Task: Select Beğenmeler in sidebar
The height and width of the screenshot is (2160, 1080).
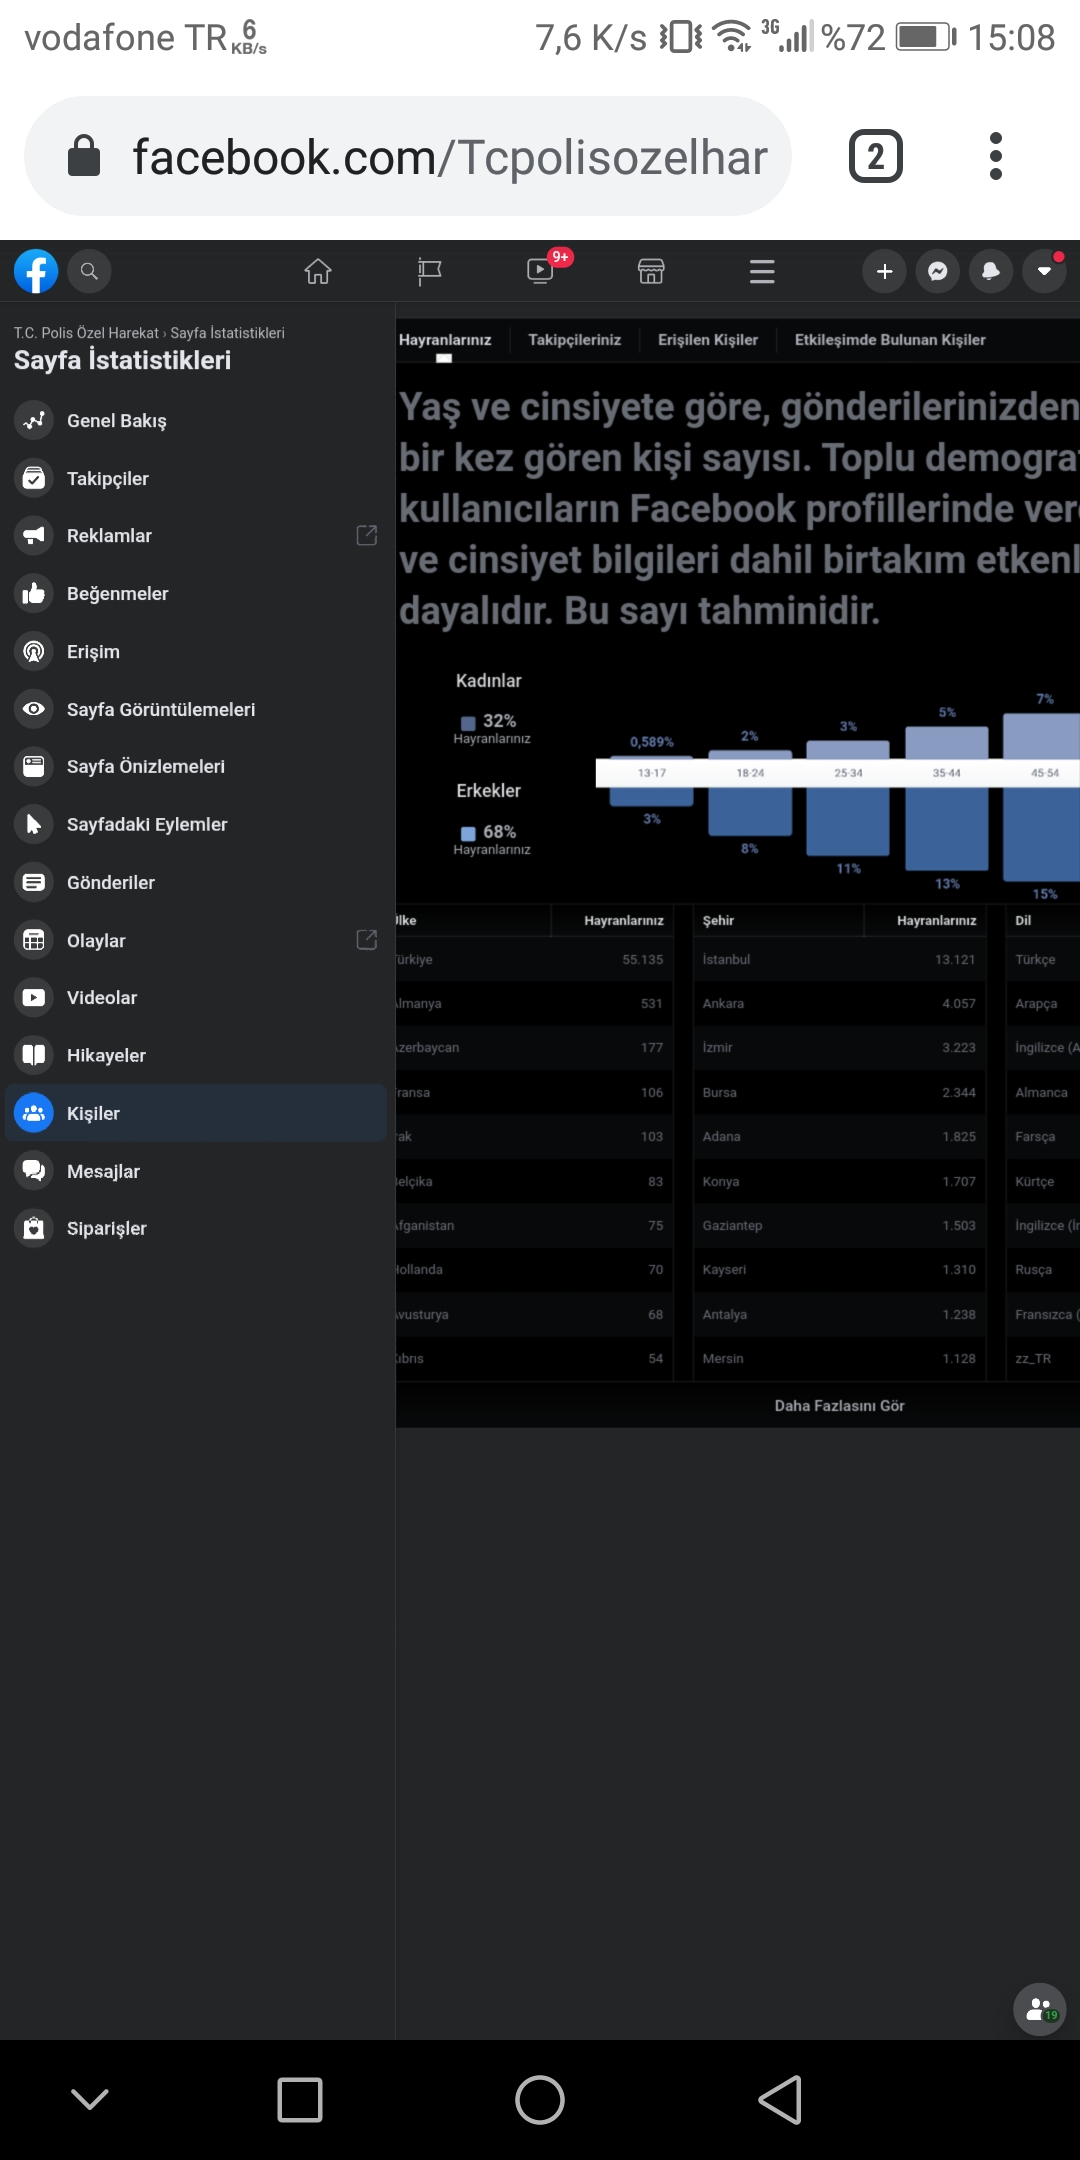Action: coord(196,594)
